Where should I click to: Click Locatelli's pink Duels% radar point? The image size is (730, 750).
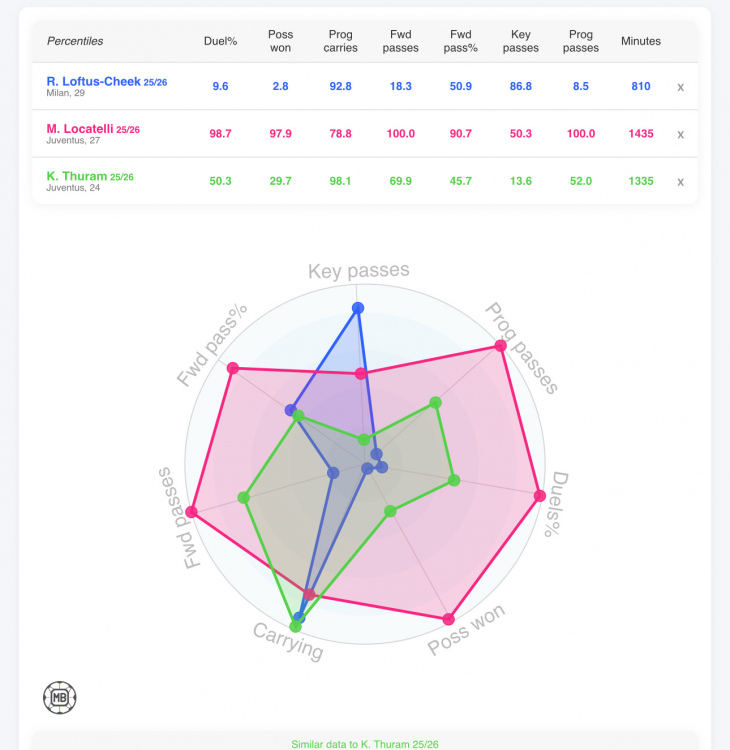[540, 496]
